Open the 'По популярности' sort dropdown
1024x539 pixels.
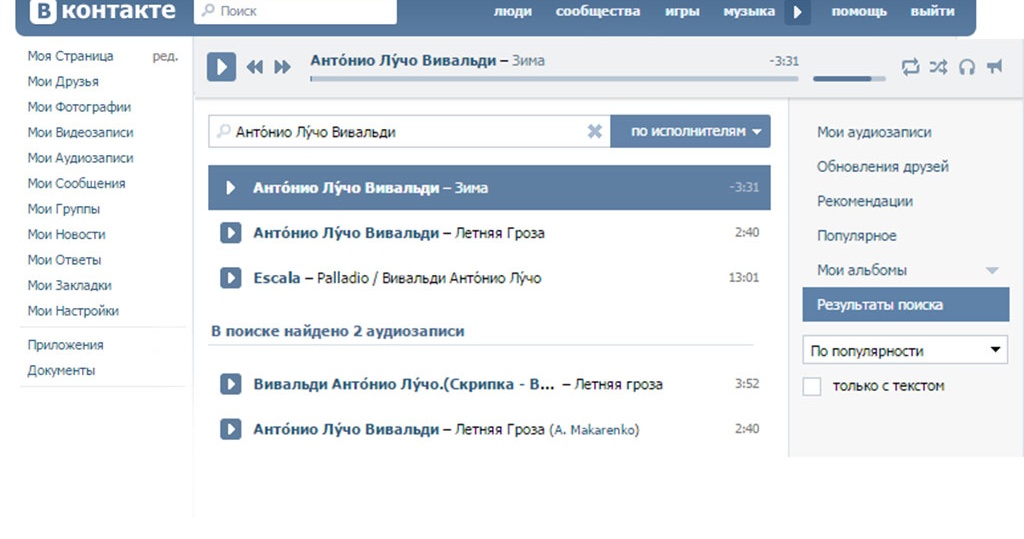(905, 350)
